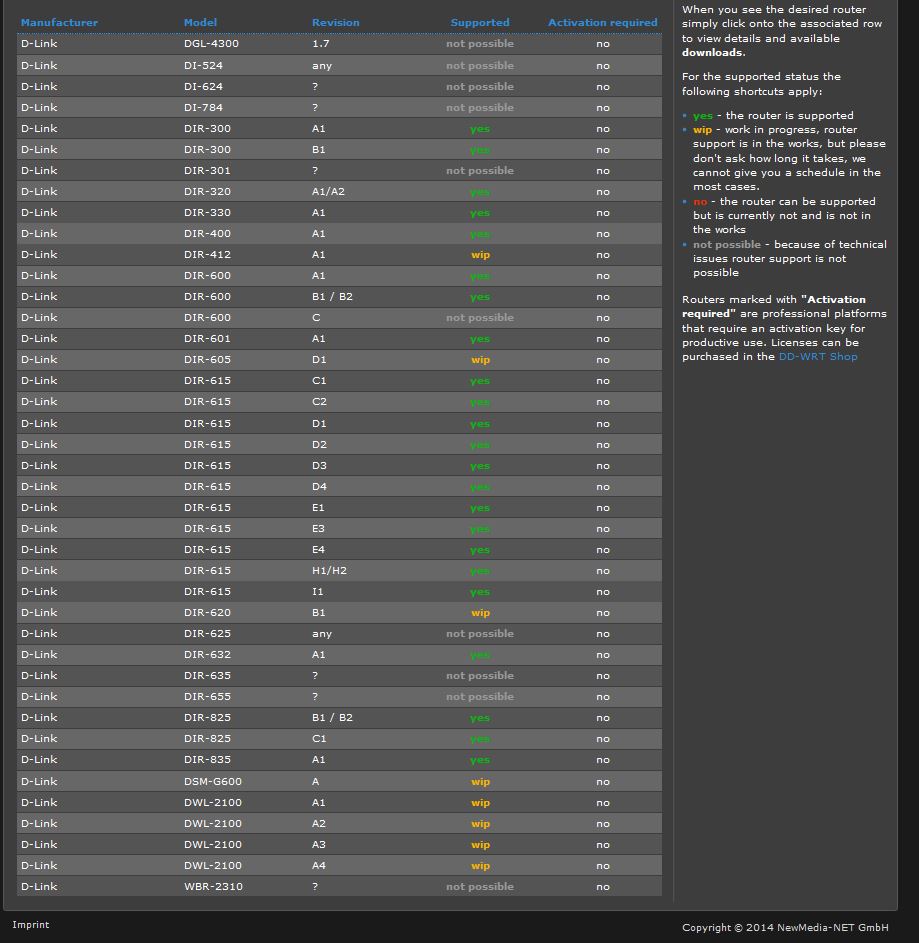Screen dimensions: 919x943
Task: Click DIR-300 in the B1 revision row
Action: [x=207, y=150]
